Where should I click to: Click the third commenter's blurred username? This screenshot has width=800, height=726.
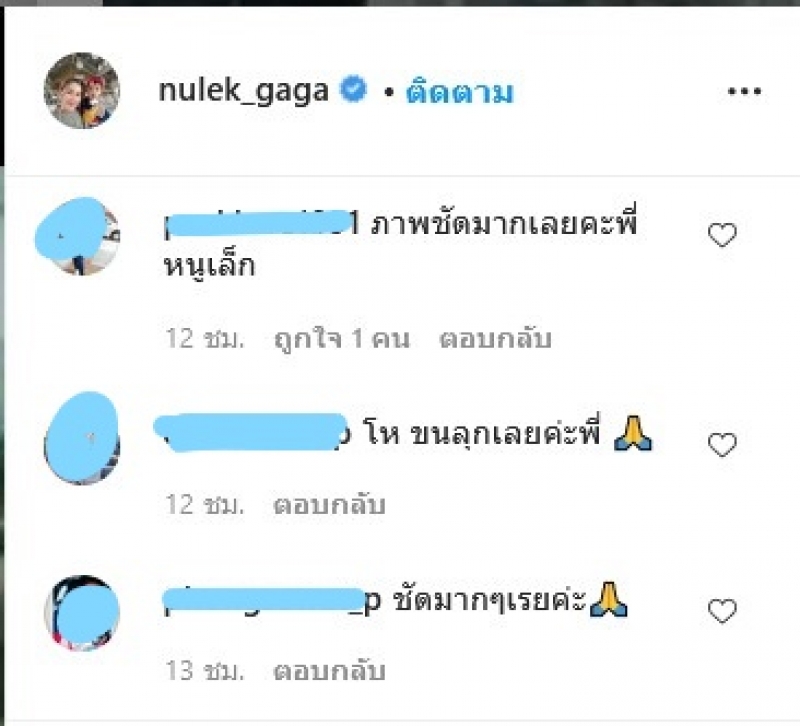point(271,600)
